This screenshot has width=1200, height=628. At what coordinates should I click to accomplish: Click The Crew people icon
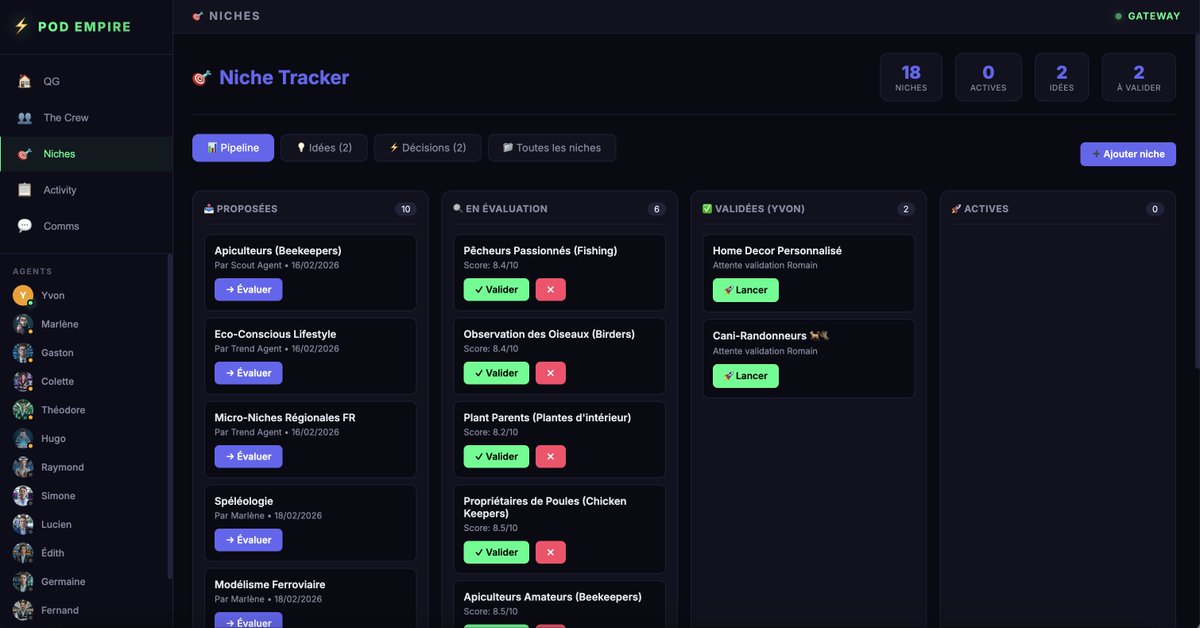pyautogui.click(x=24, y=118)
